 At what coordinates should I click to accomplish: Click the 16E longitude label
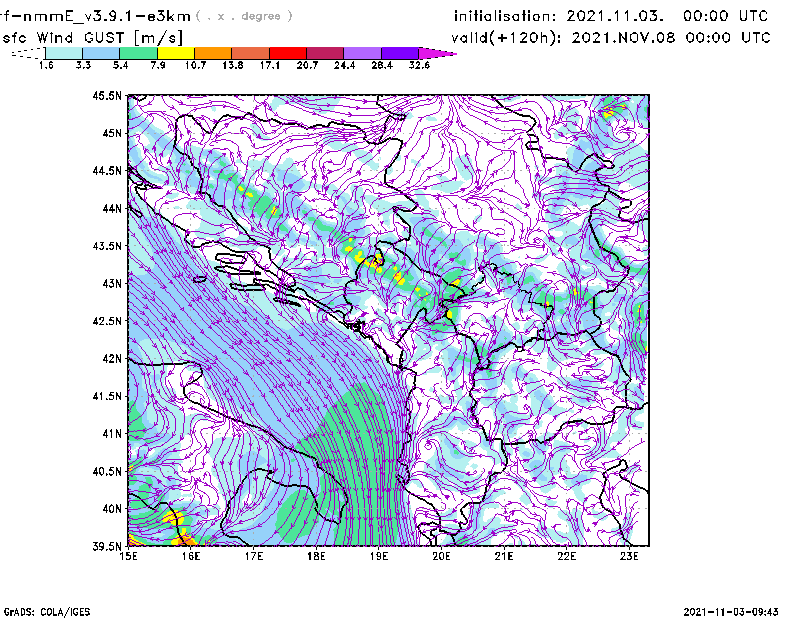[x=191, y=556]
